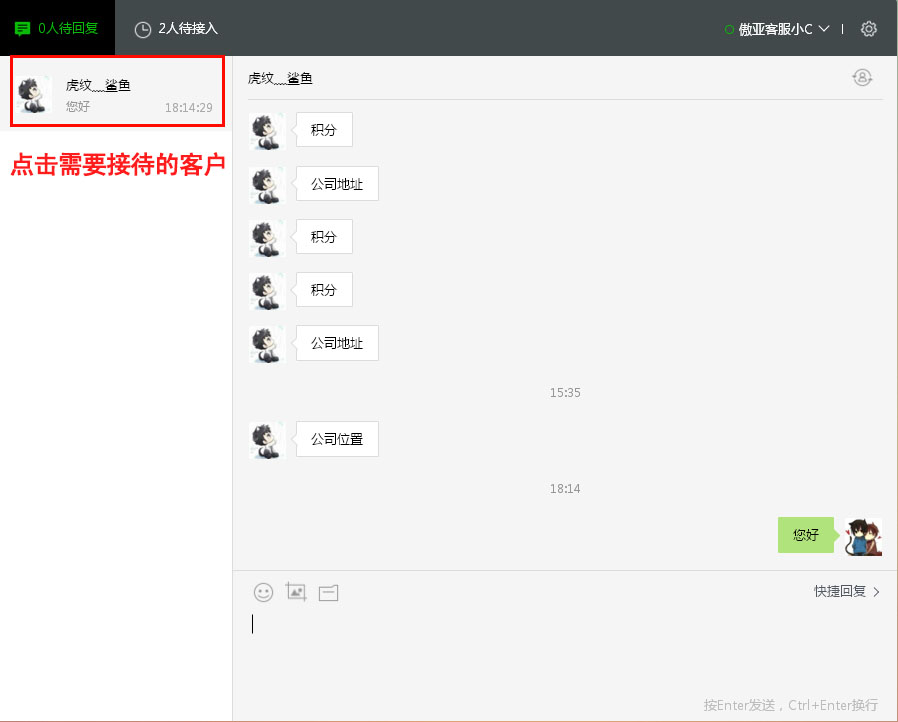Click the agent avatar beside 您好 reply

pos(863,536)
